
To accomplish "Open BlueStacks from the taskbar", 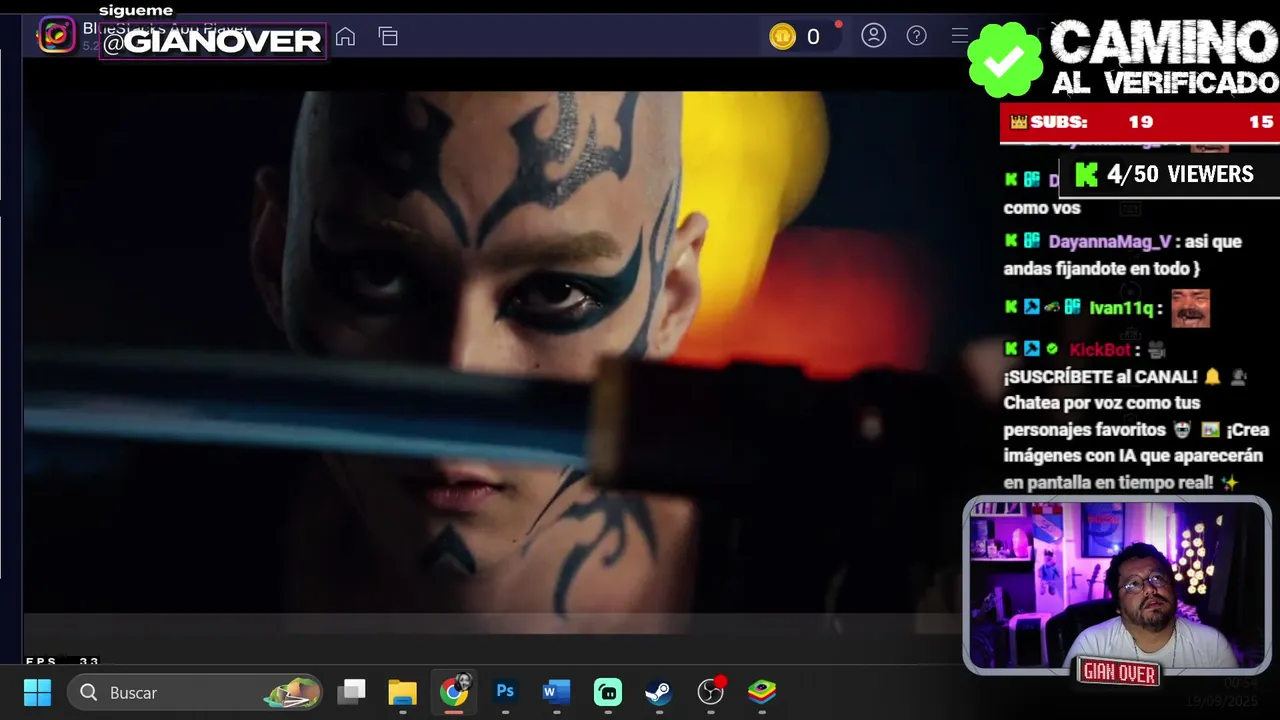I will pos(762,692).
